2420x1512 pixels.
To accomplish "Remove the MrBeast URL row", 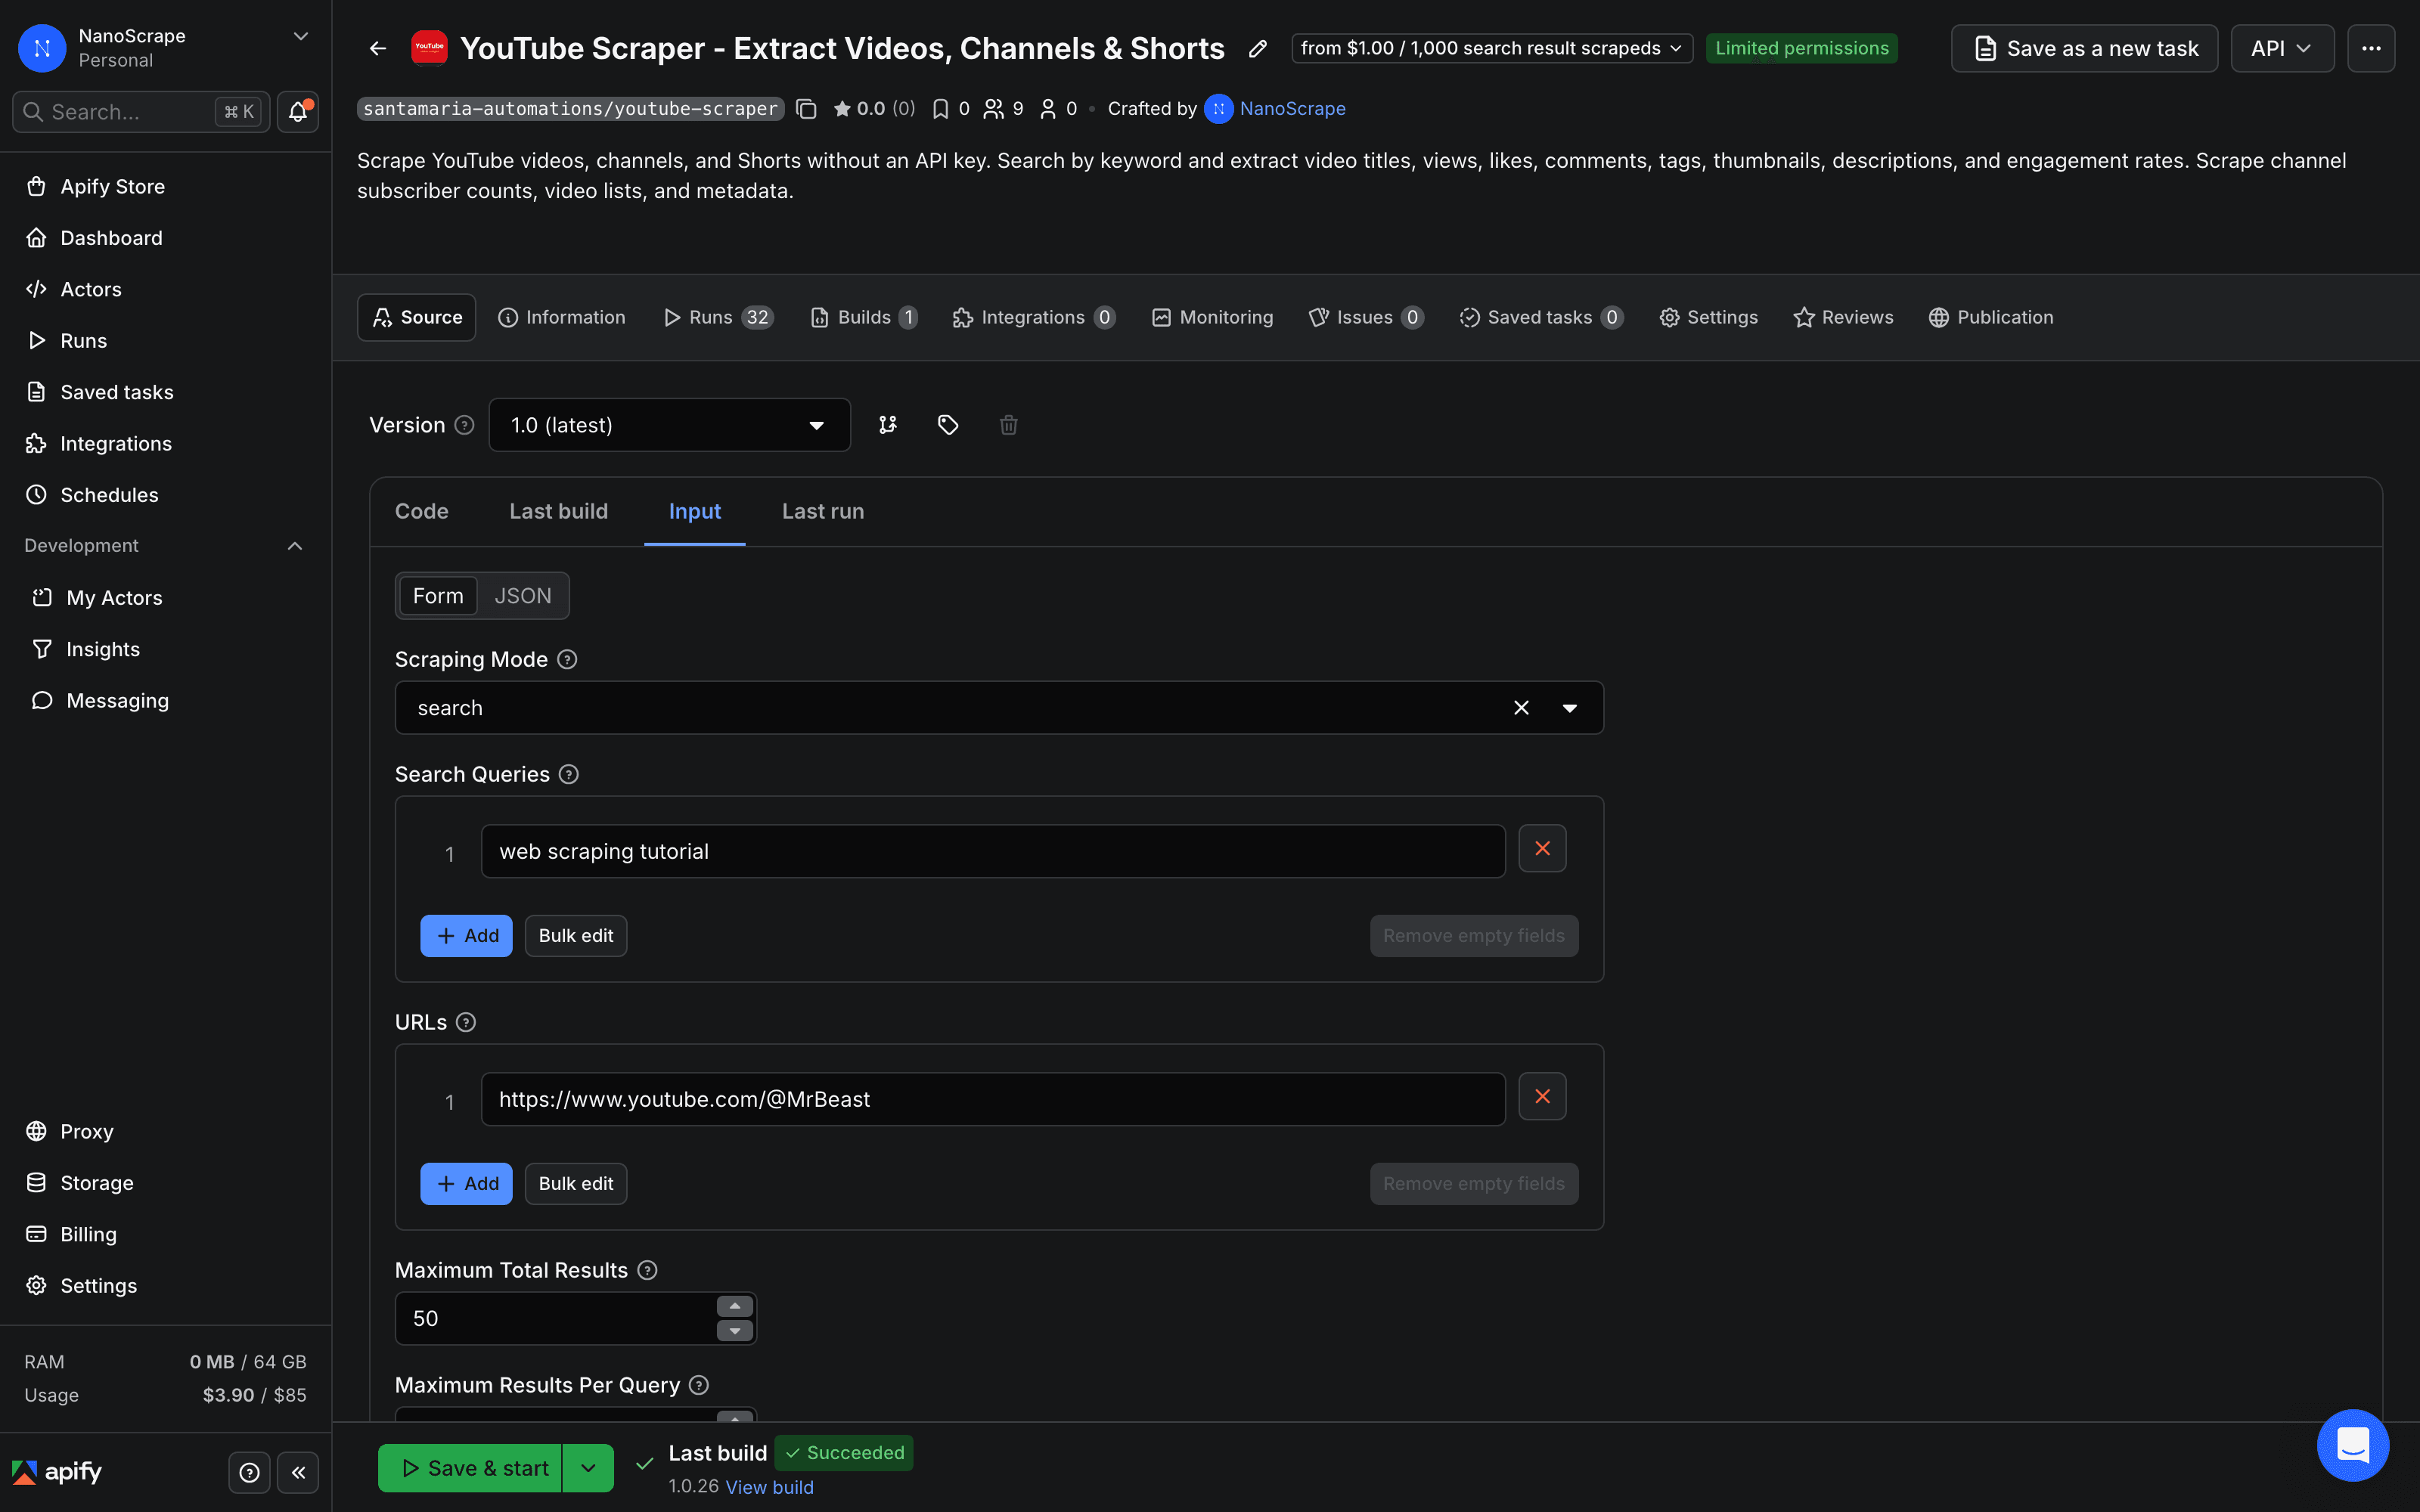I will pos(1542,1097).
